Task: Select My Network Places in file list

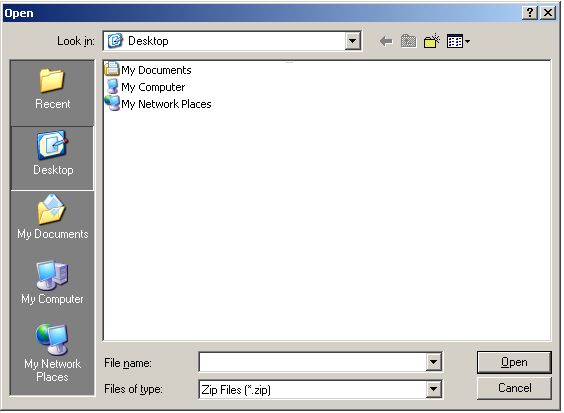Action: pyautogui.click(x=158, y=104)
